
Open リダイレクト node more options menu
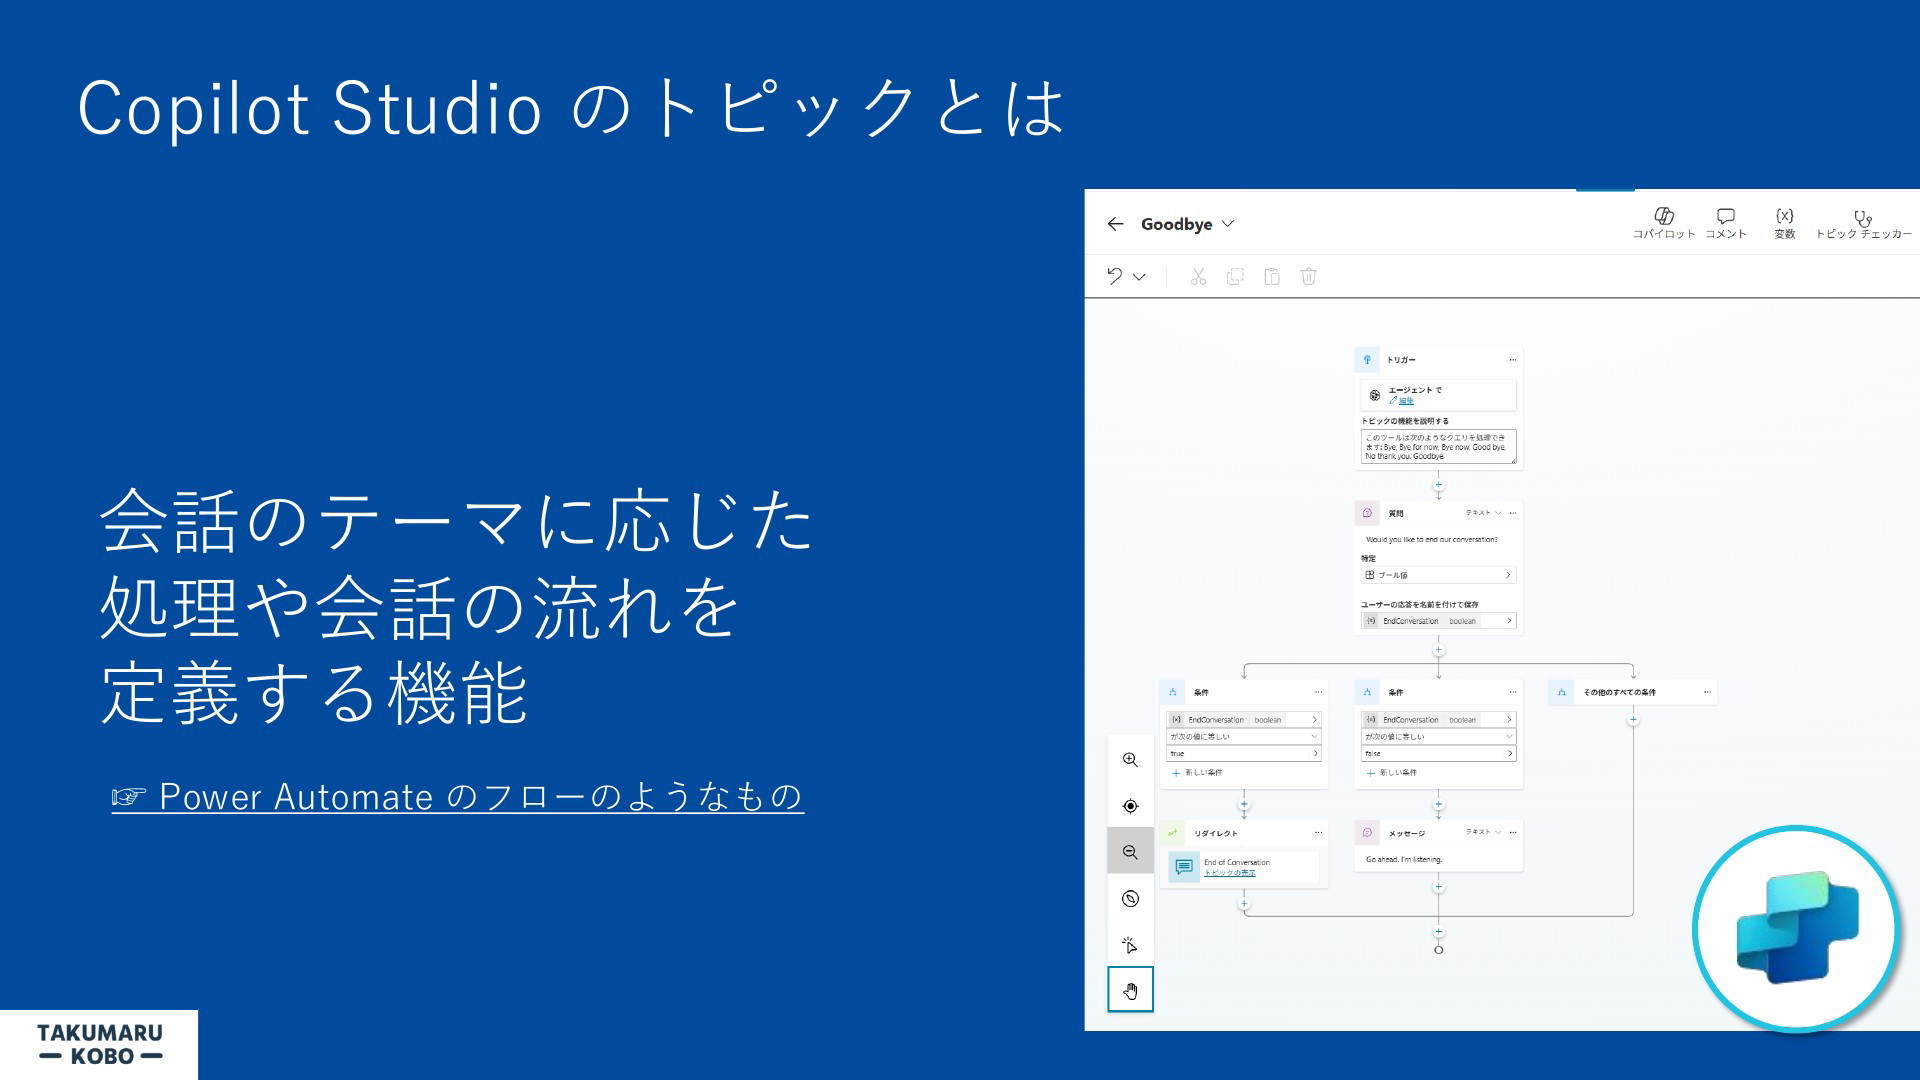pyautogui.click(x=1318, y=833)
